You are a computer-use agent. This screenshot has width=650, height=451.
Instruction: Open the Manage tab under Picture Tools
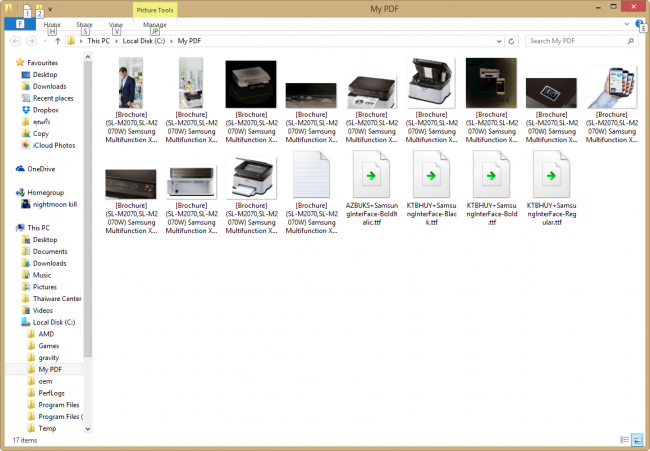pyautogui.click(x=155, y=24)
